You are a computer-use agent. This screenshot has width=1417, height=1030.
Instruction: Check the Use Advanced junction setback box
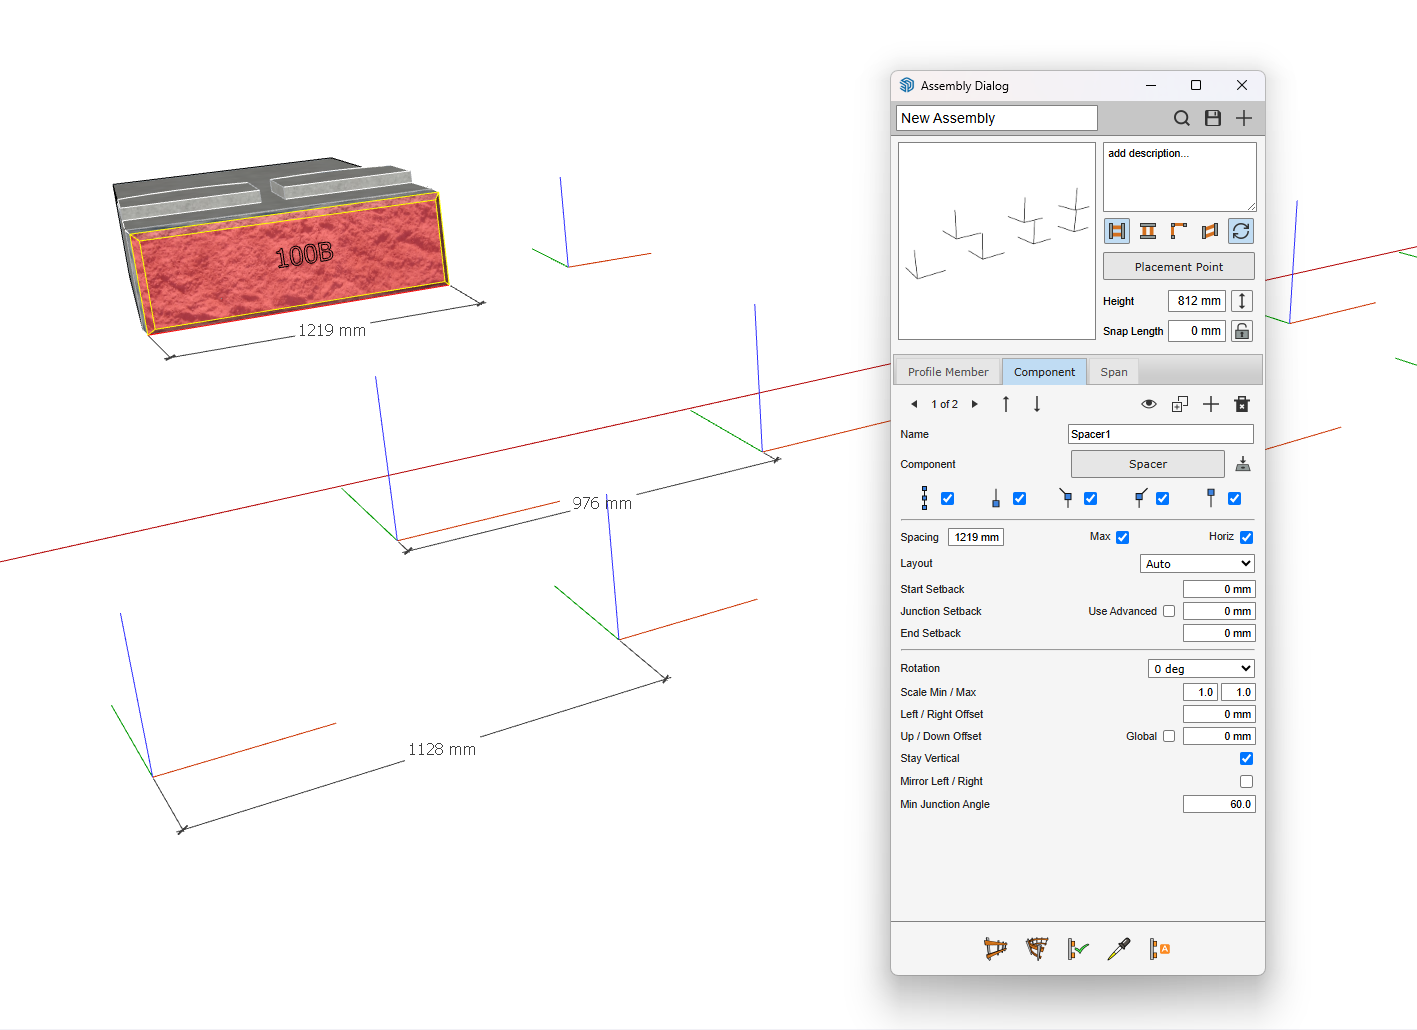[x=1168, y=611]
